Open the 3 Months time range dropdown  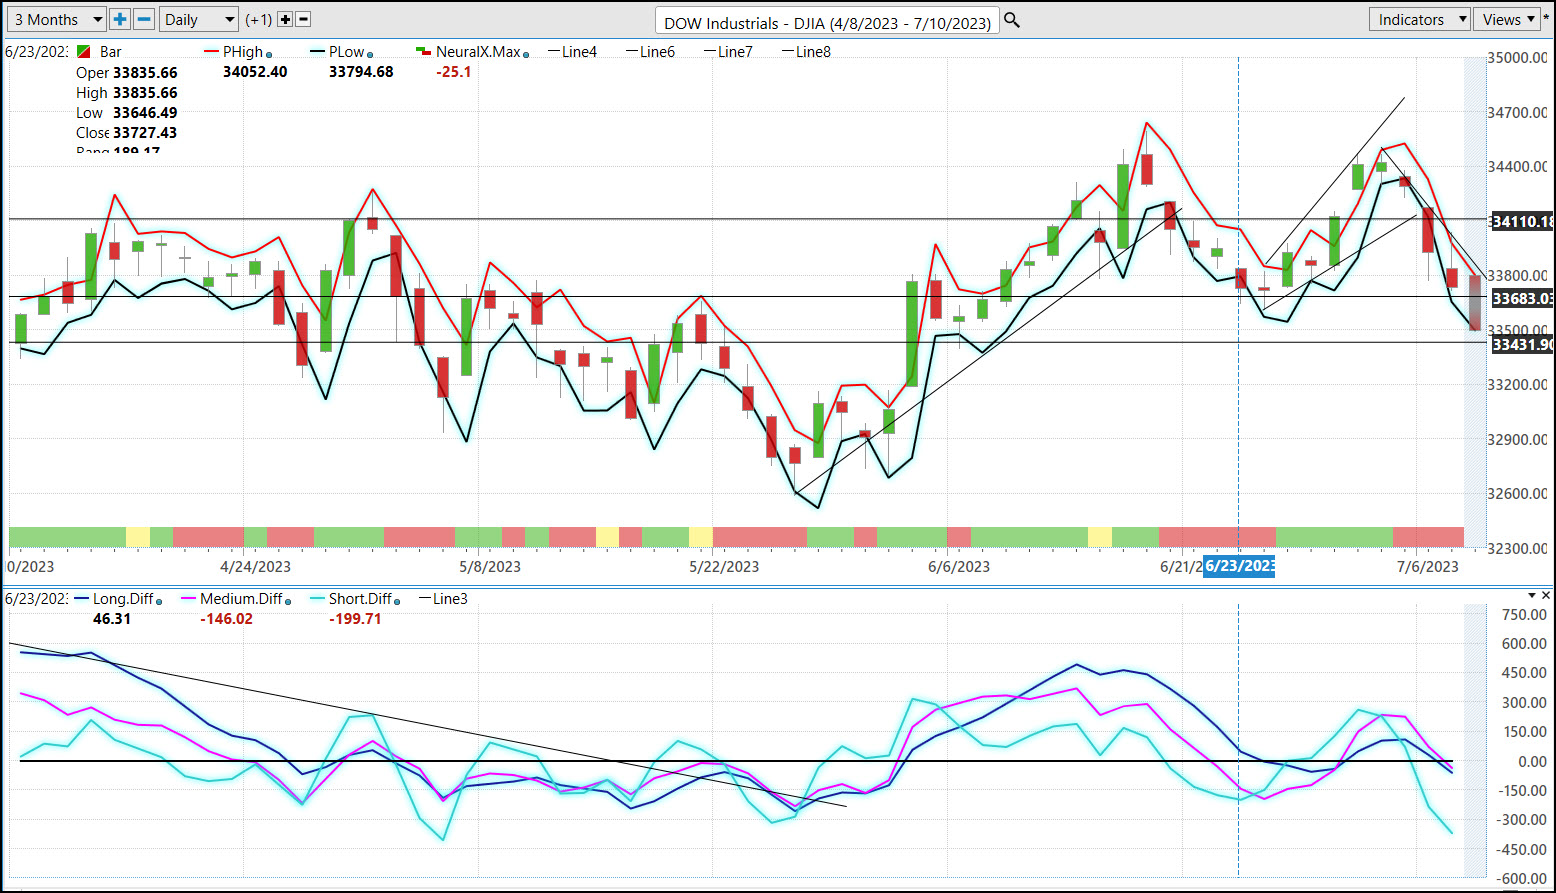point(56,19)
